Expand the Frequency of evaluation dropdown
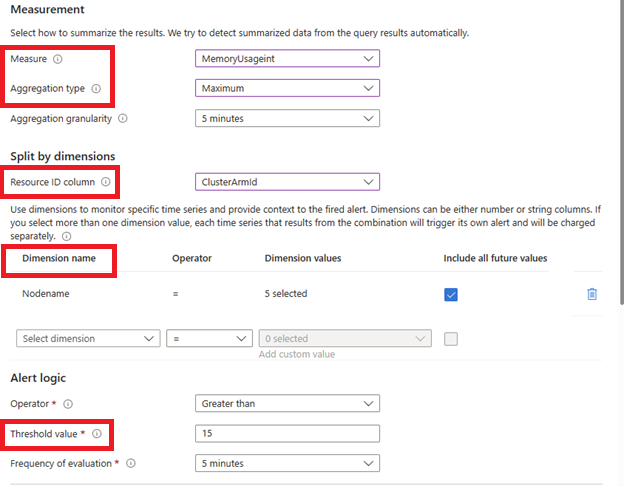This screenshot has width=624, height=486. click(287, 463)
